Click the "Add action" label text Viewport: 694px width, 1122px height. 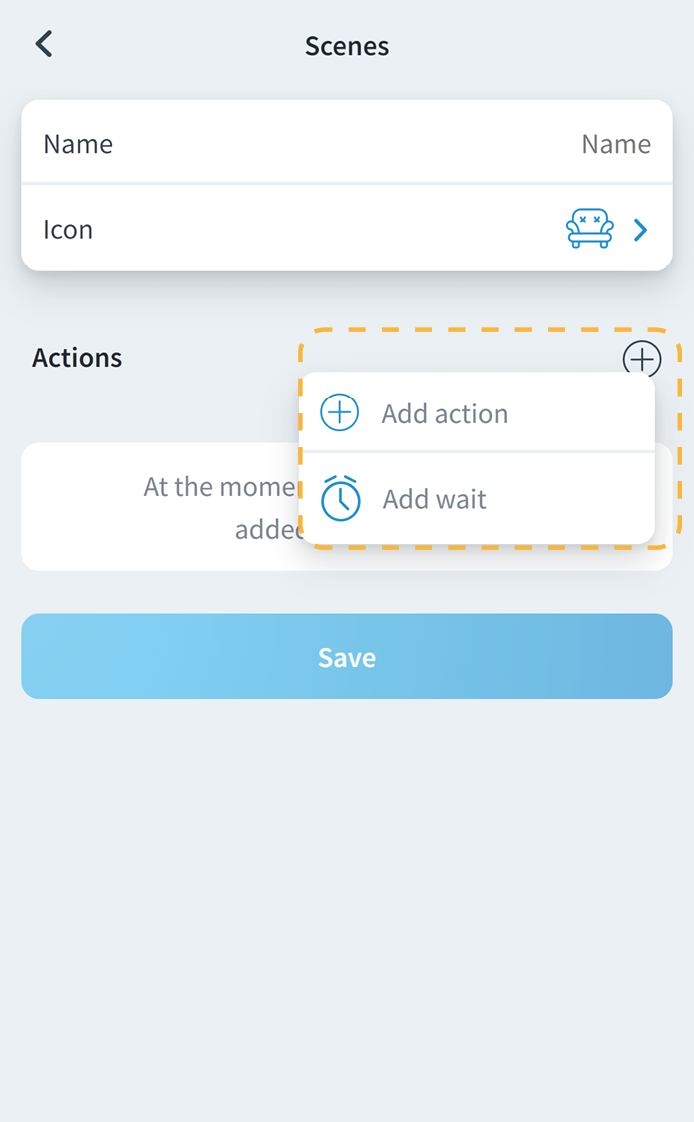click(x=445, y=414)
